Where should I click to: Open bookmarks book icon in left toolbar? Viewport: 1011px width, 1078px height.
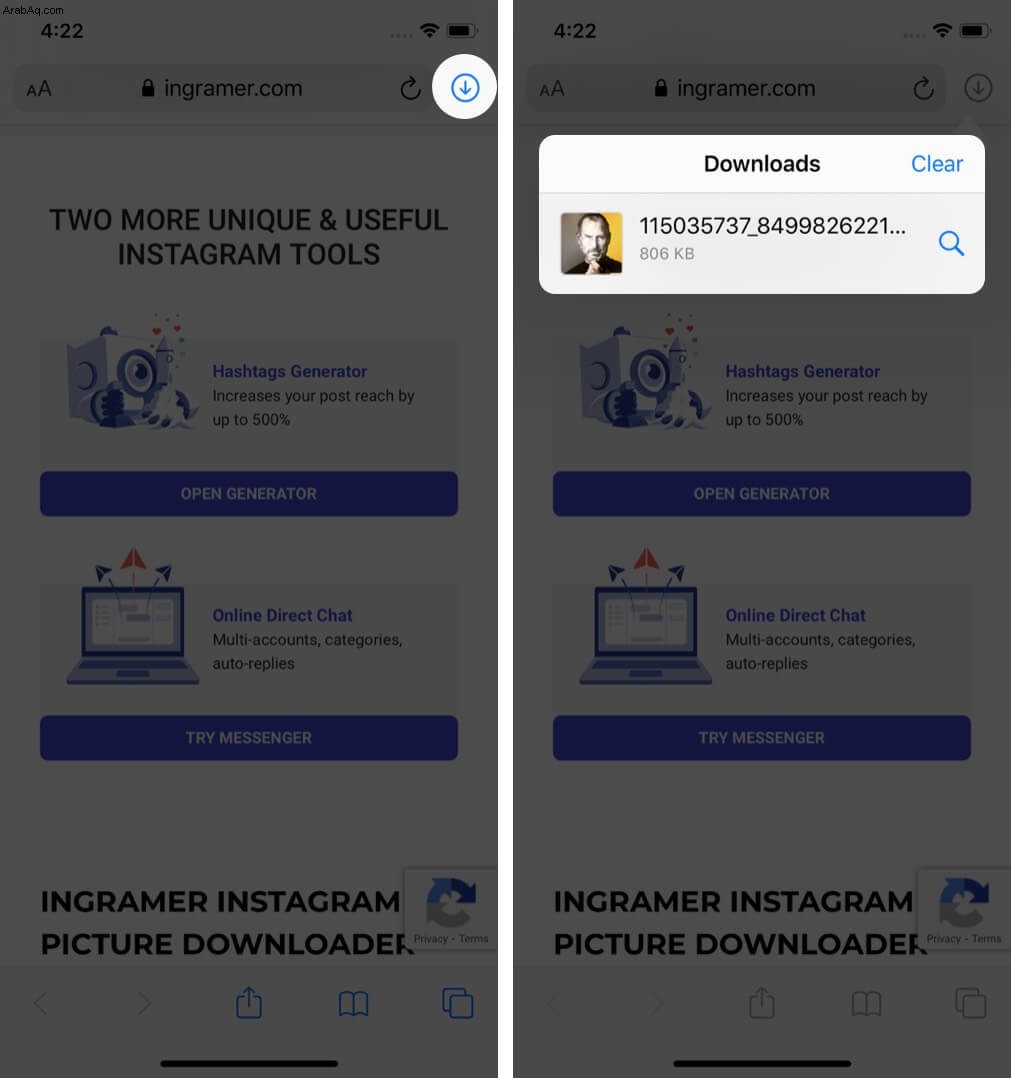click(x=353, y=1004)
